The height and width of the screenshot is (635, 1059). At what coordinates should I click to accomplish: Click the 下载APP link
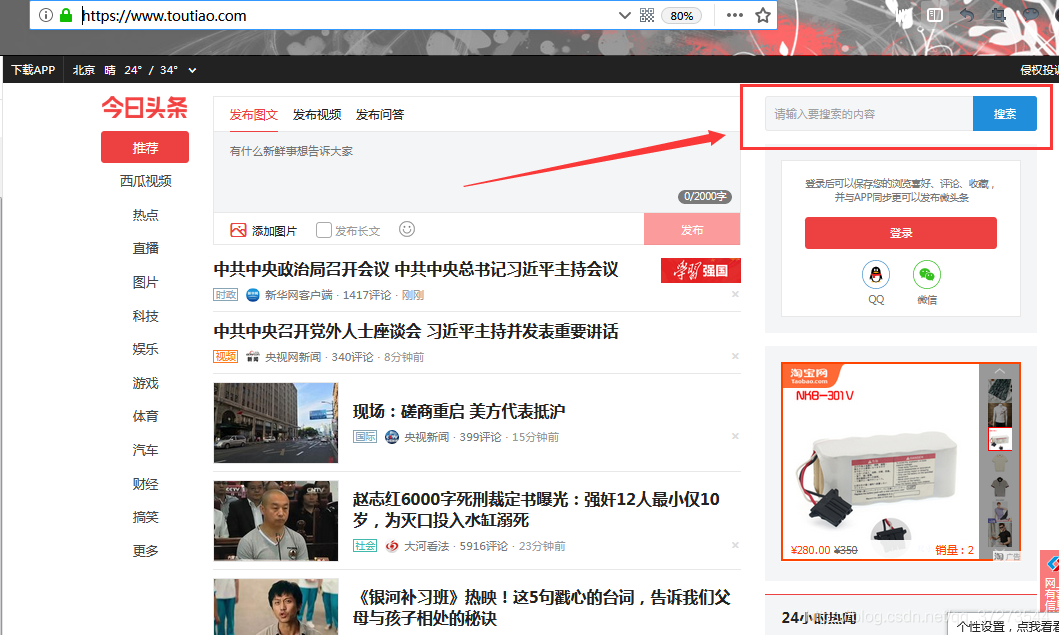click(x=33, y=70)
